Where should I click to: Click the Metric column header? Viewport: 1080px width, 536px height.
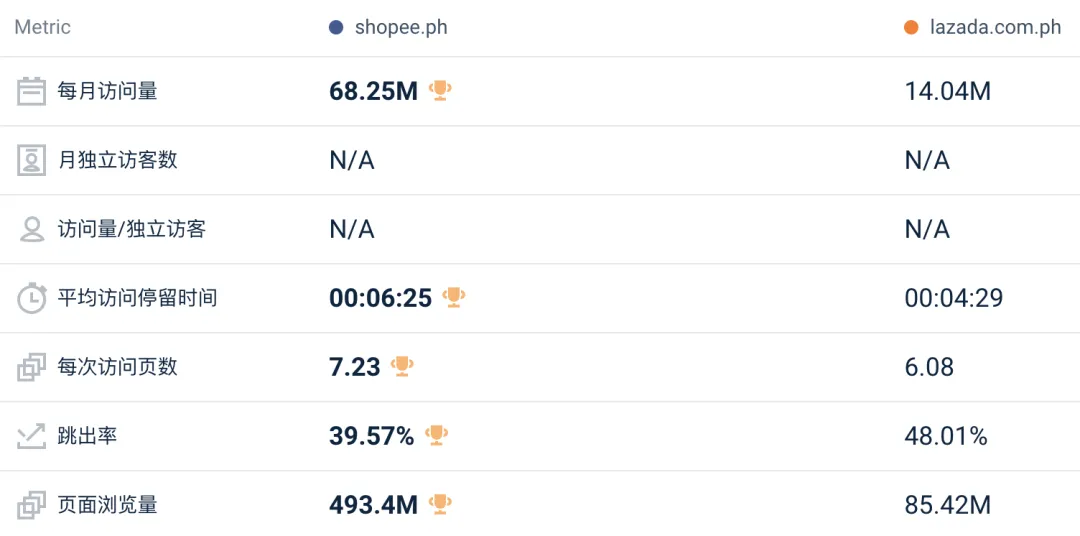(x=43, y=28)
